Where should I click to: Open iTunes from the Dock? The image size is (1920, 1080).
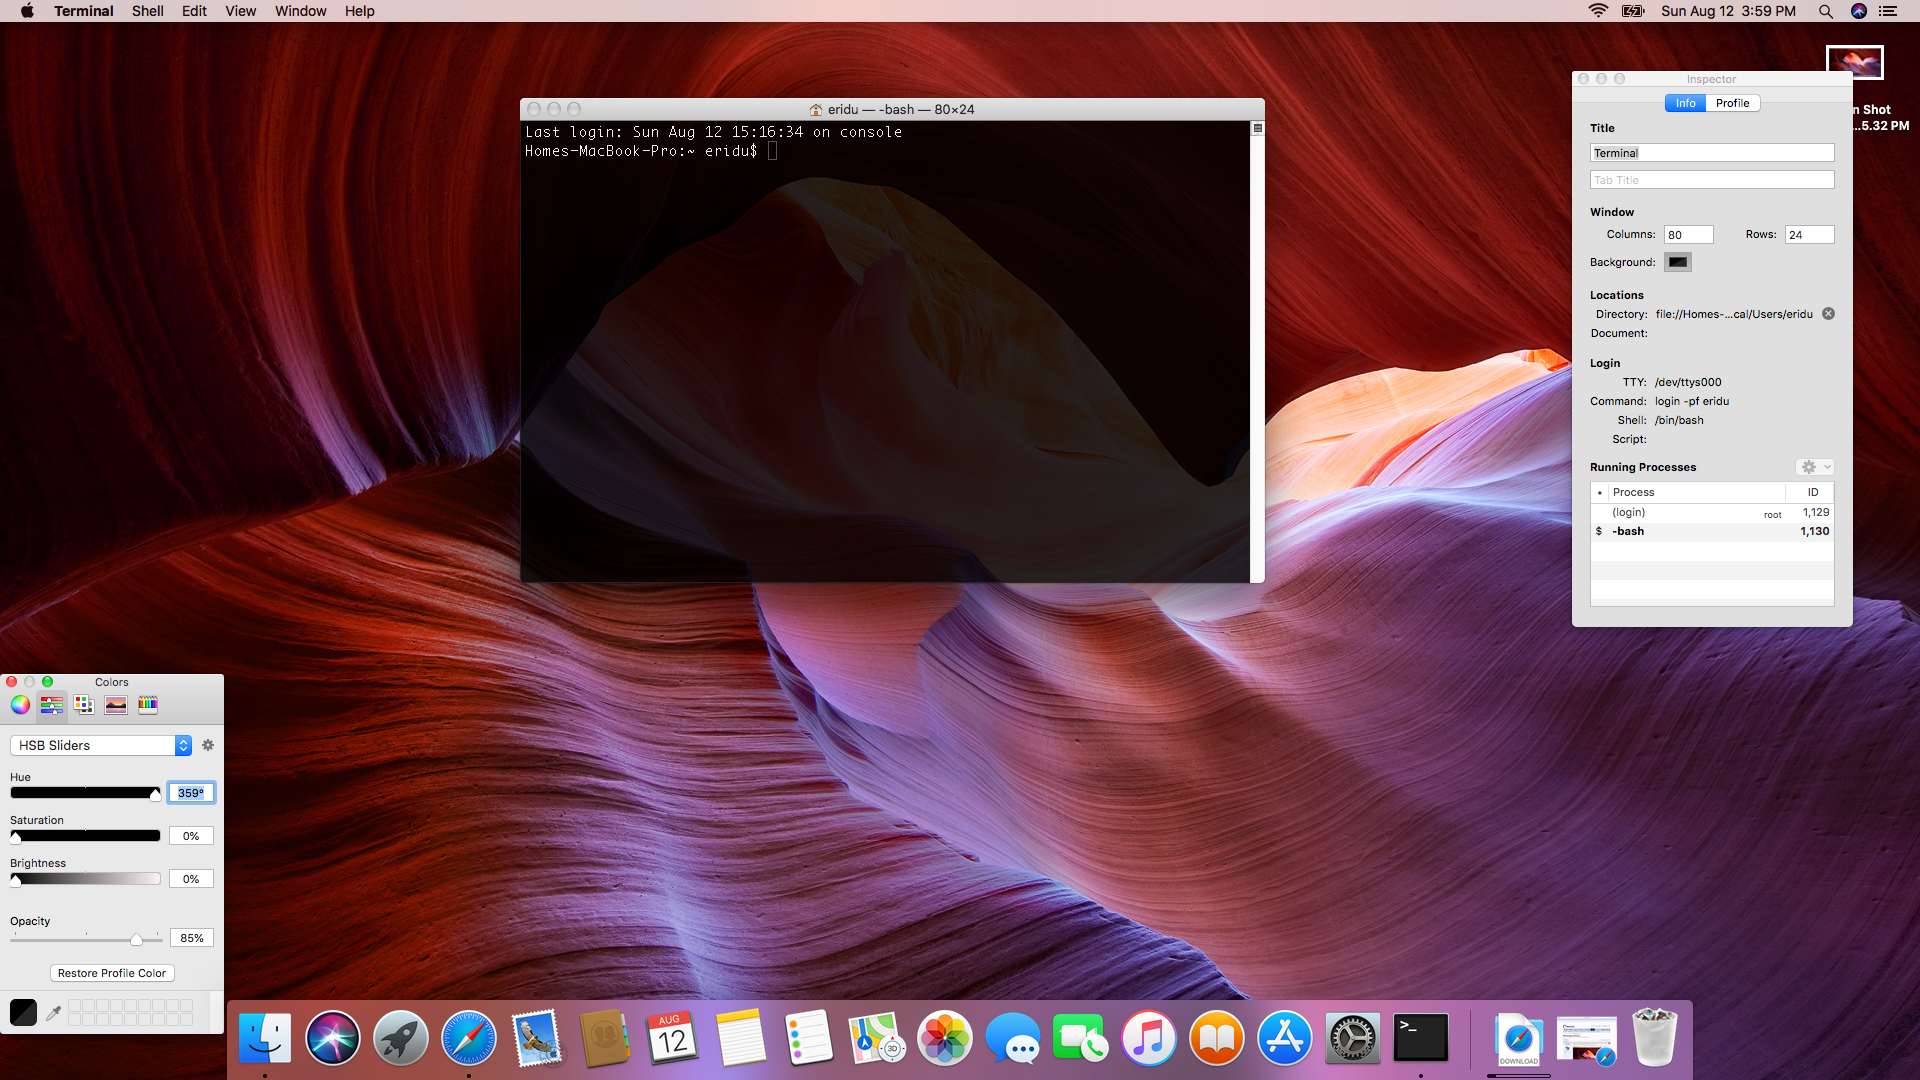click(1149, 1038)
